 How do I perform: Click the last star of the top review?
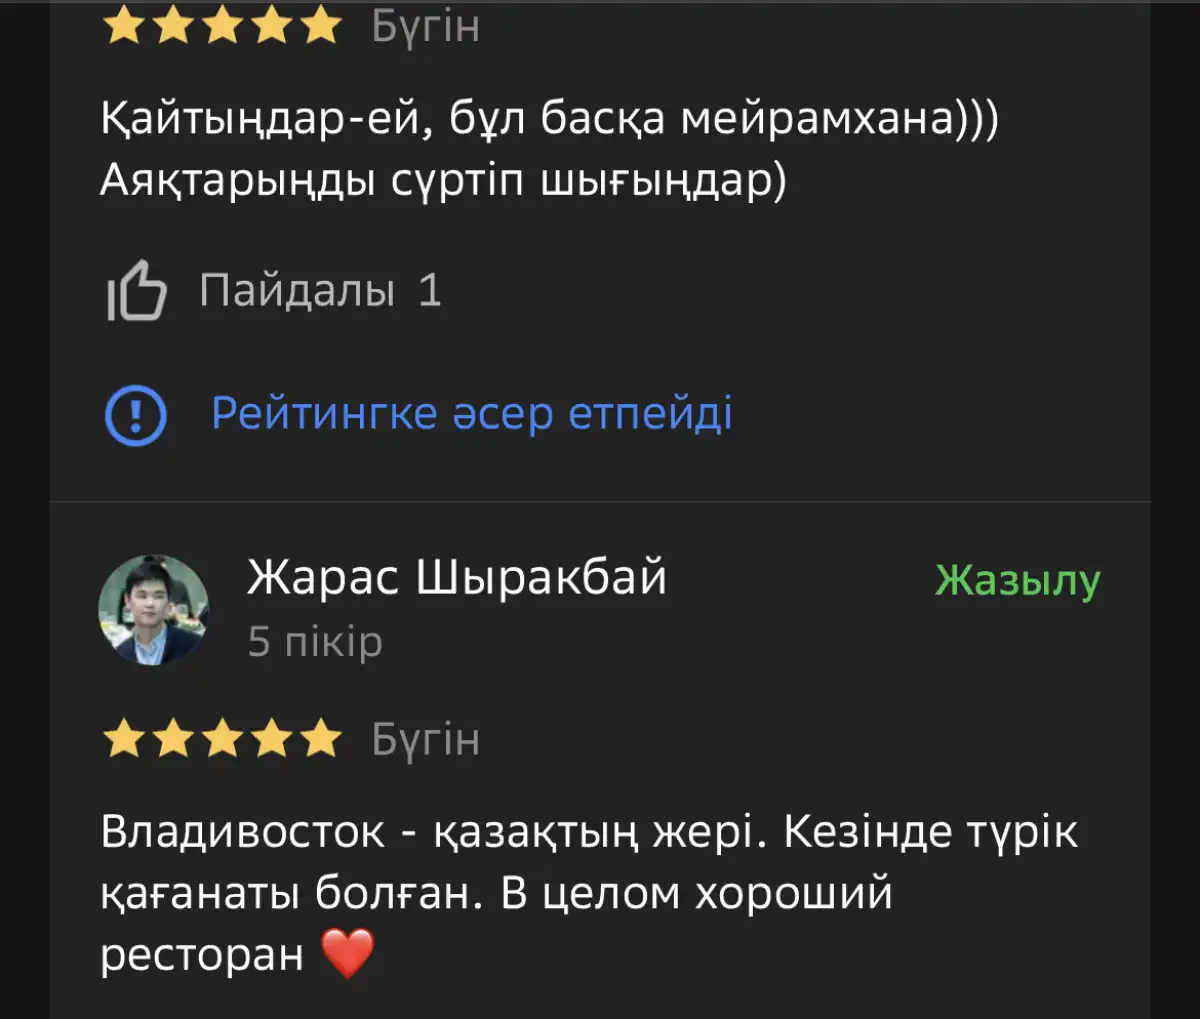click(321, 27)
